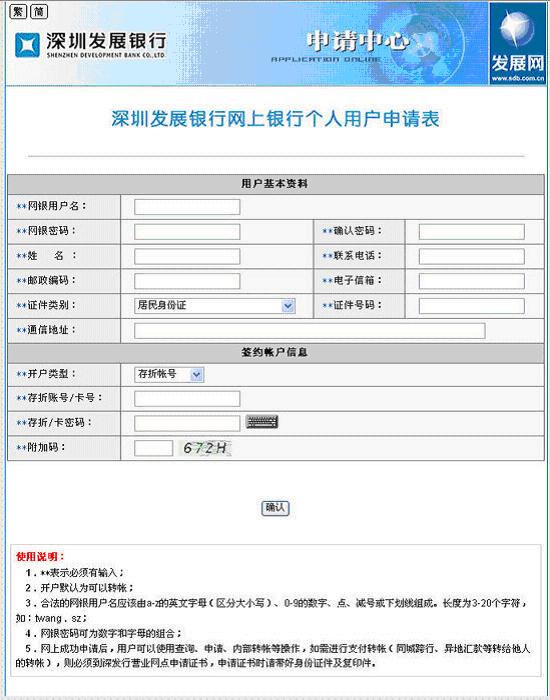Open the 证件类别 dropdown showing 居民身份证
Screen dimensions: 550x700
point(214,306)
